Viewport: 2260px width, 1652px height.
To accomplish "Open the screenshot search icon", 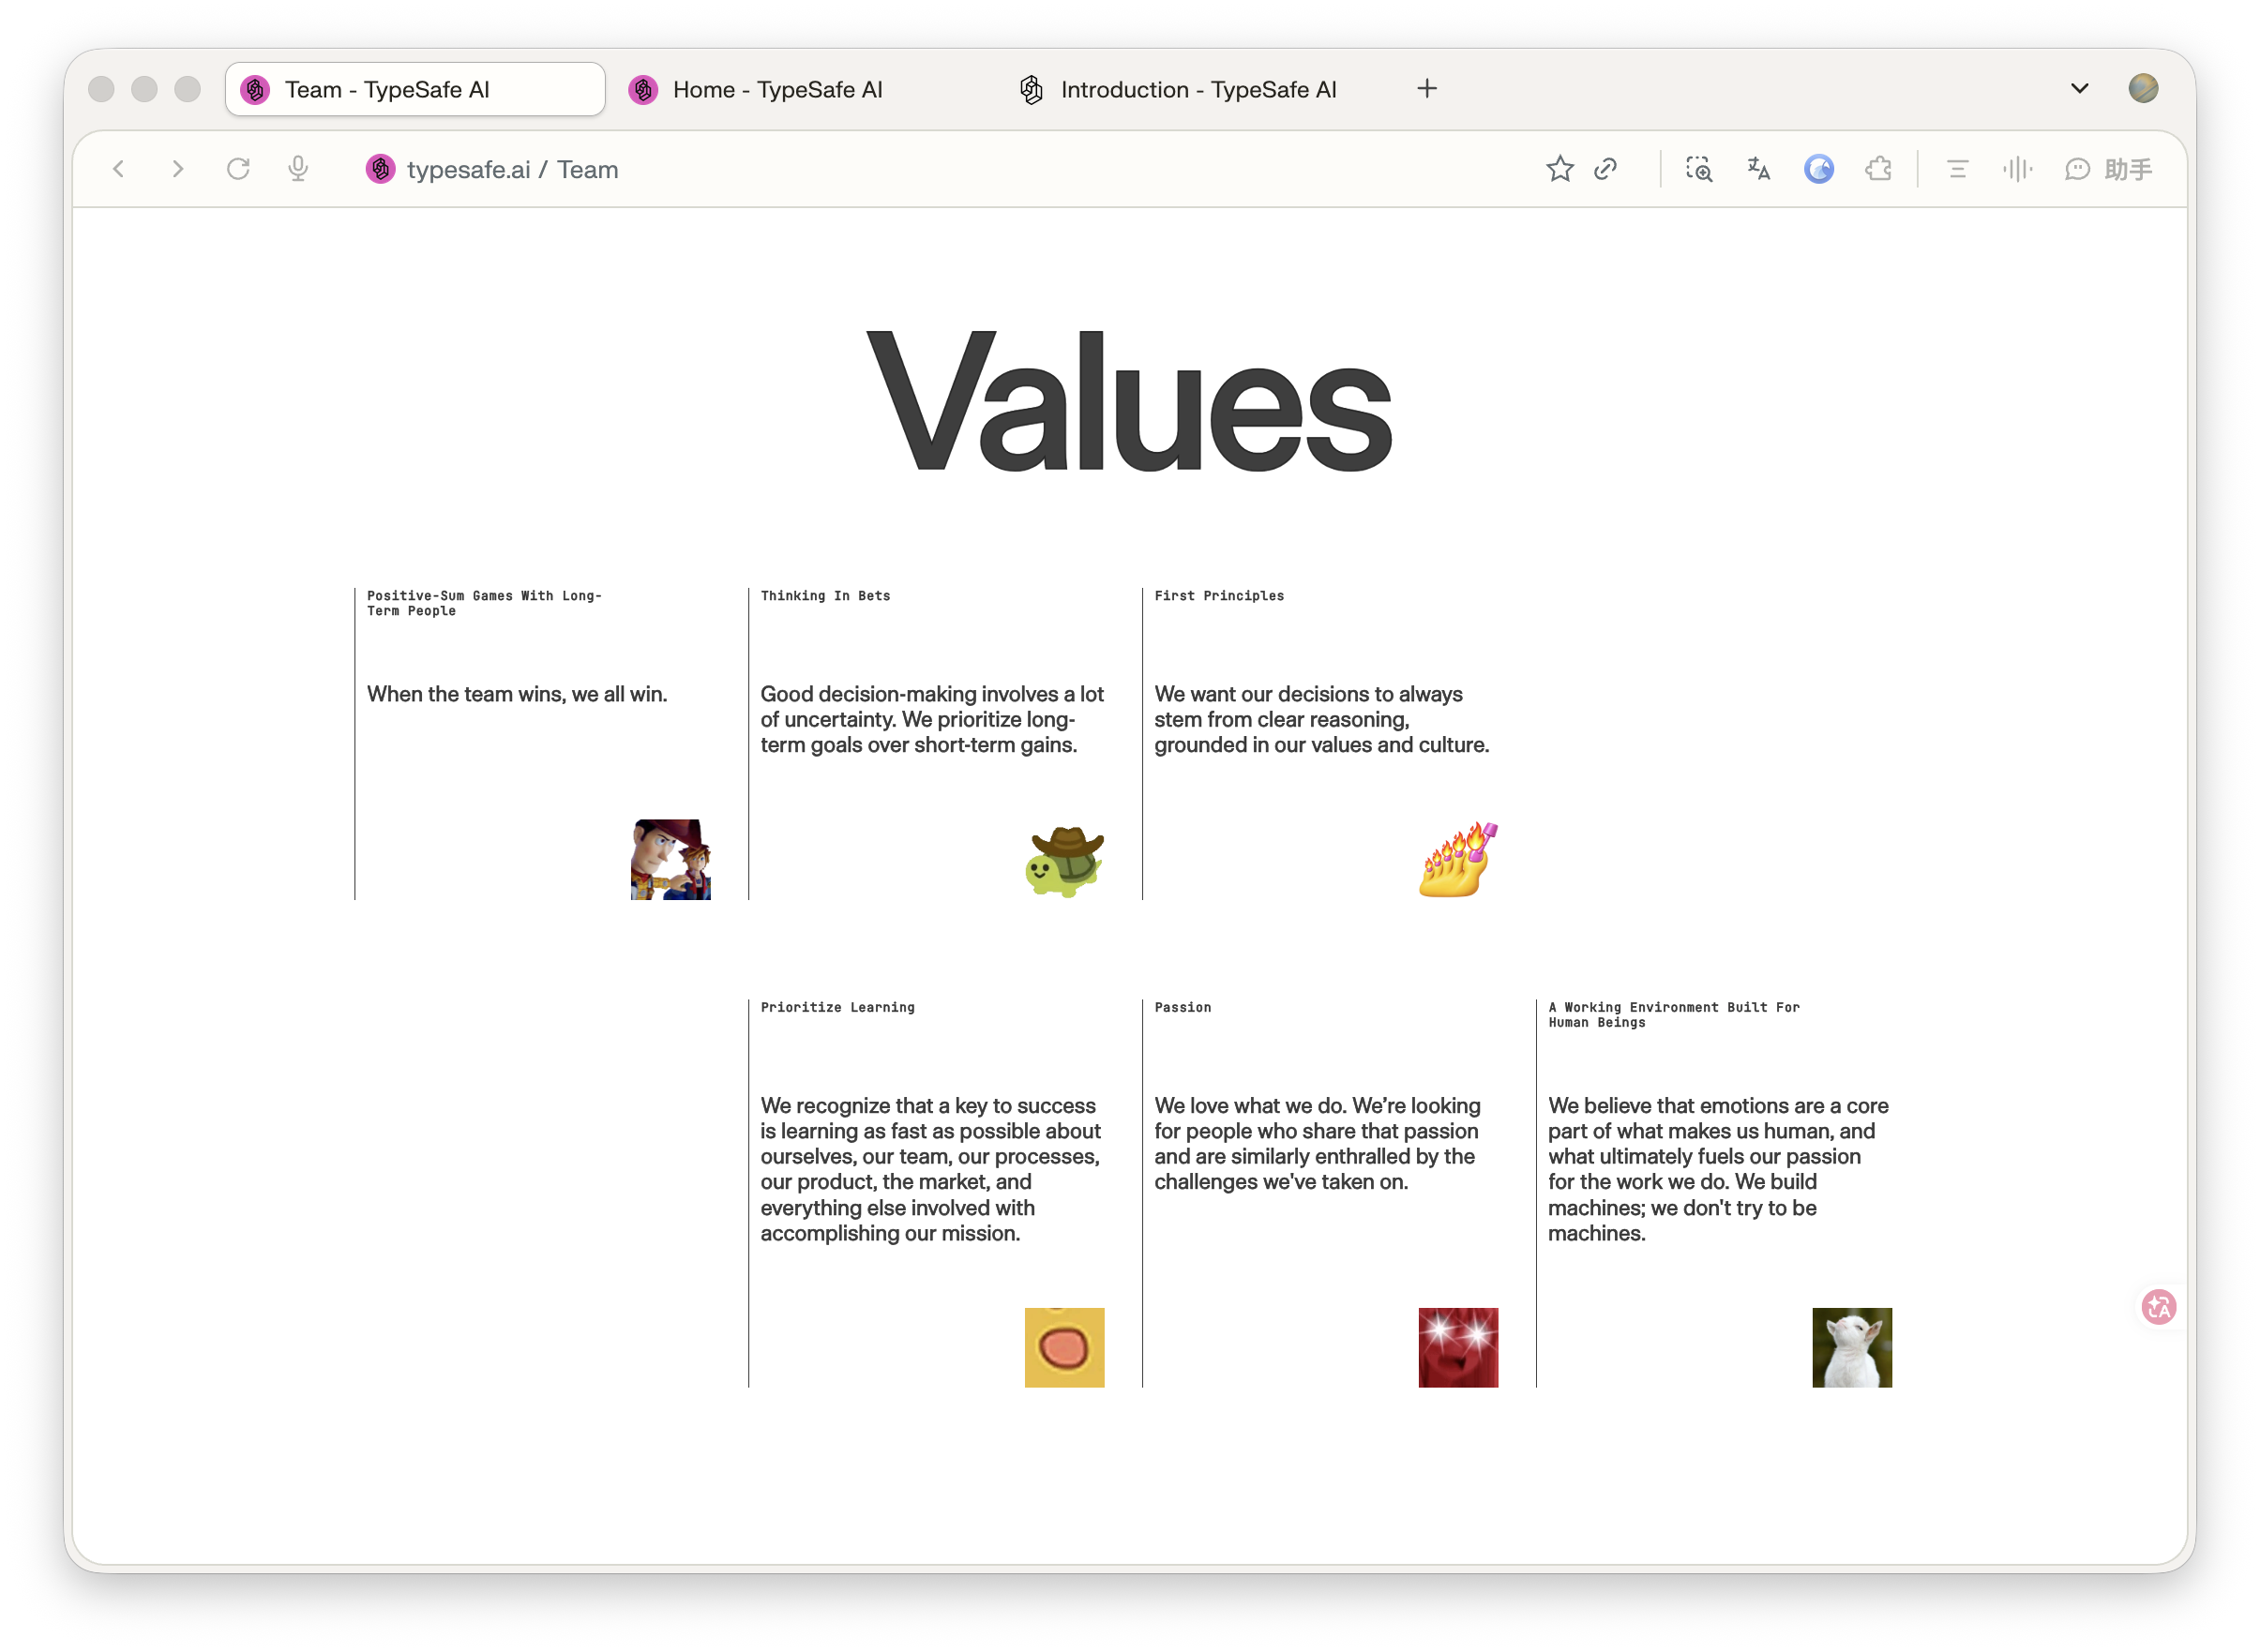I will pyautogui.click(x=1699, y=169).
